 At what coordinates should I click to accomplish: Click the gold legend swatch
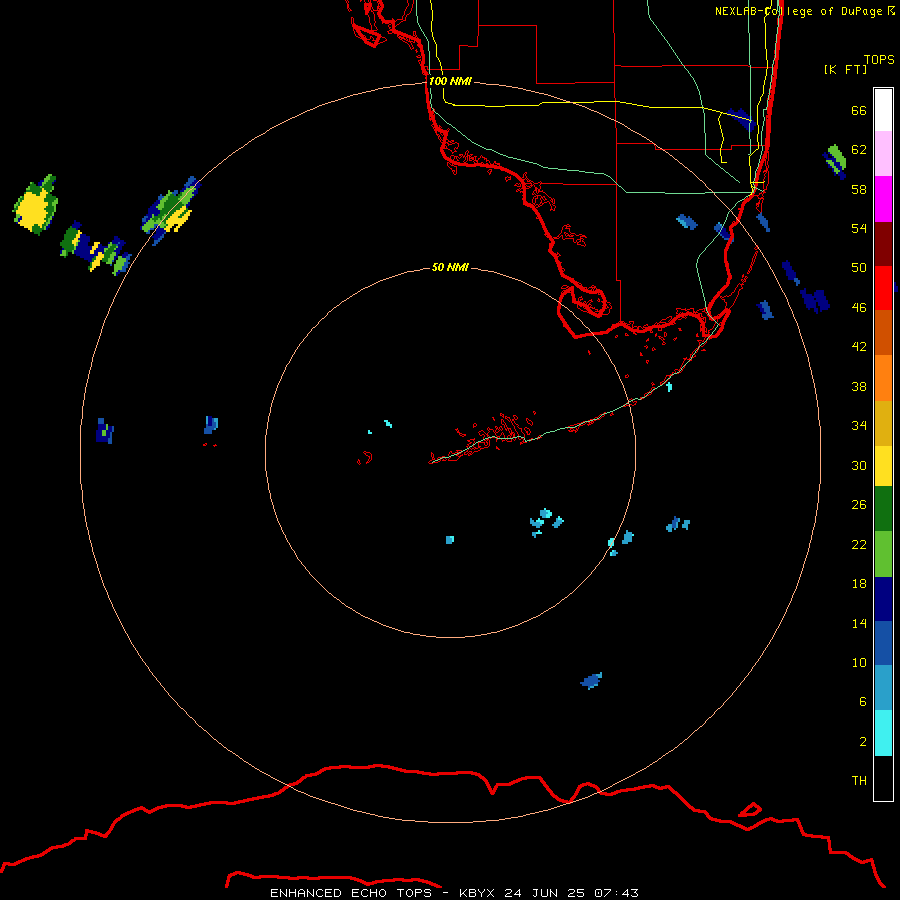[x=883, y=423]
